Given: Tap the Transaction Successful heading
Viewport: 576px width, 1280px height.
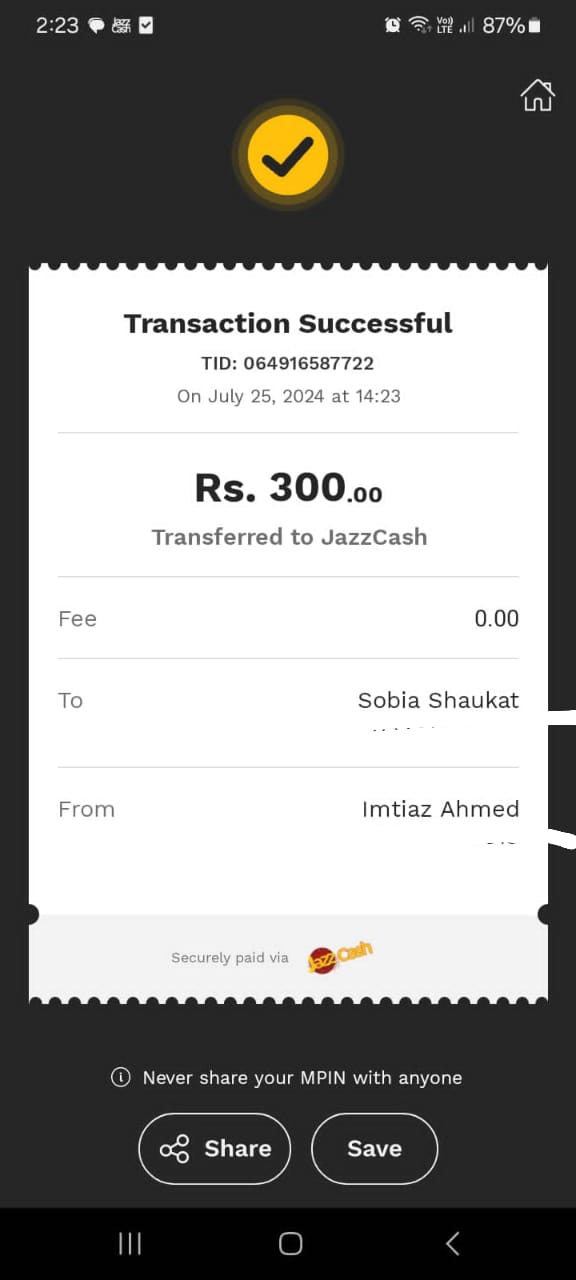Looking at the screenshot, I should coord(288,323).
